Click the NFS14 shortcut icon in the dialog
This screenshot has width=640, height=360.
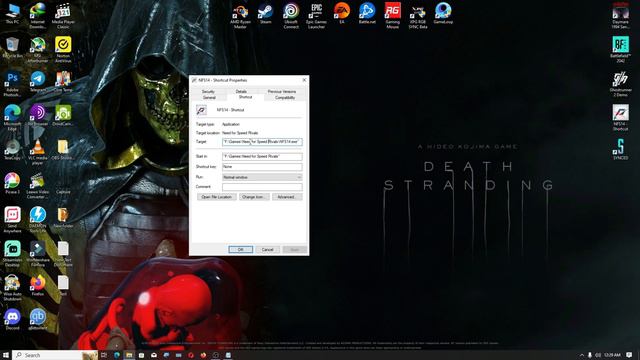coord(201,110)
